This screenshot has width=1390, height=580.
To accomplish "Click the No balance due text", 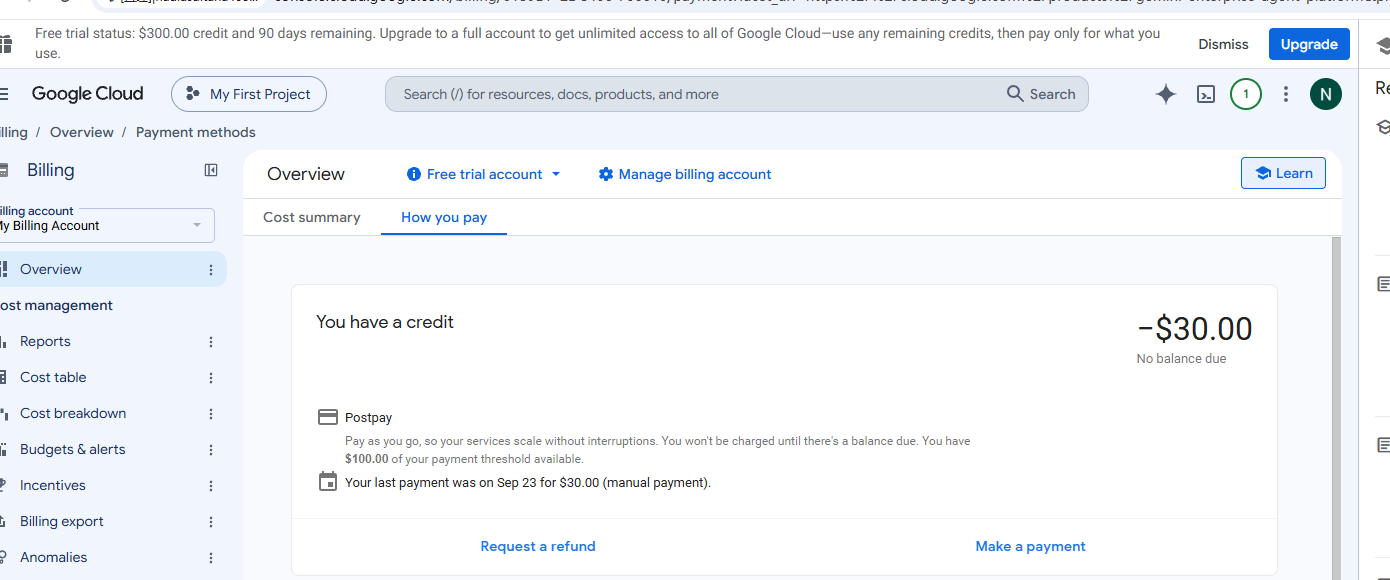I will click(1181, 359).
